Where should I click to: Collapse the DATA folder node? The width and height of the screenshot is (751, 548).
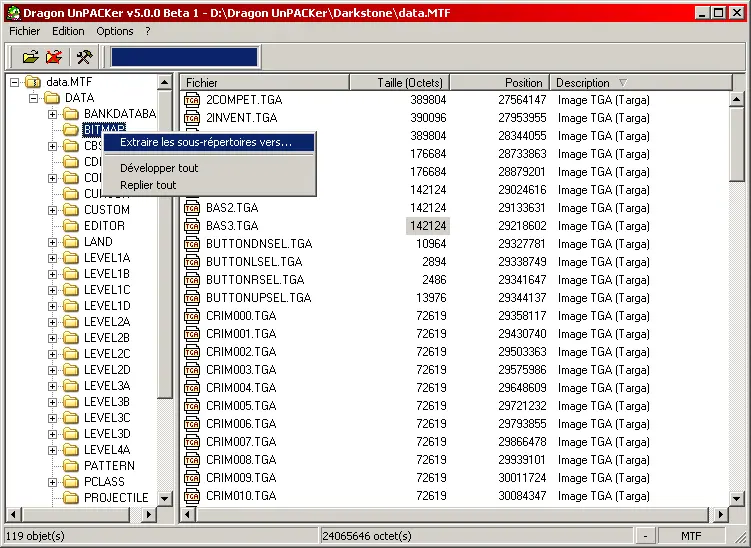34,98
